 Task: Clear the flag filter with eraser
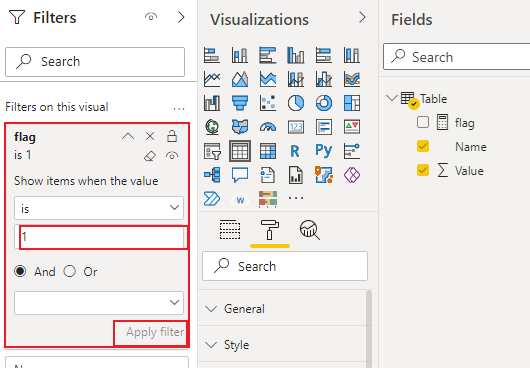click(150, 156)
